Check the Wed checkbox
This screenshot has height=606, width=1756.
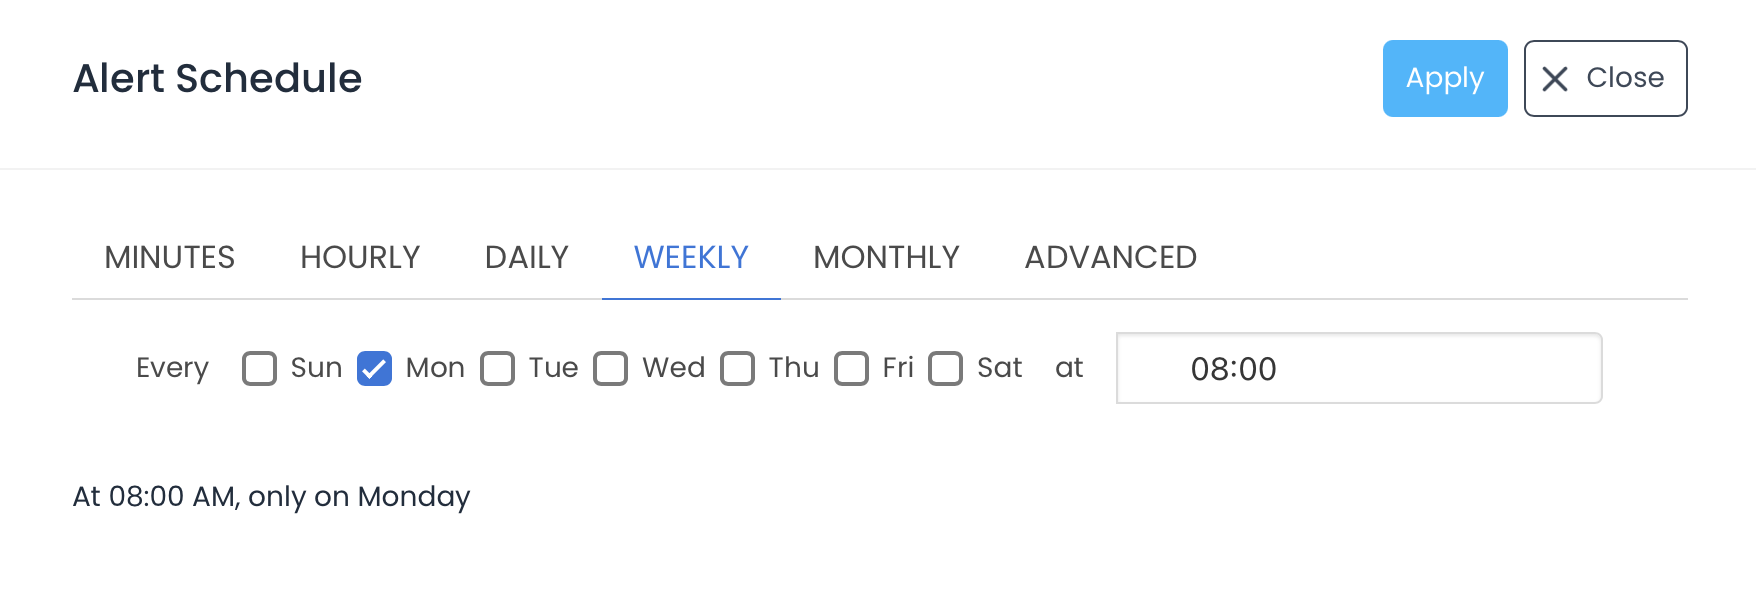pyautogui.click(x=610, y=368)
